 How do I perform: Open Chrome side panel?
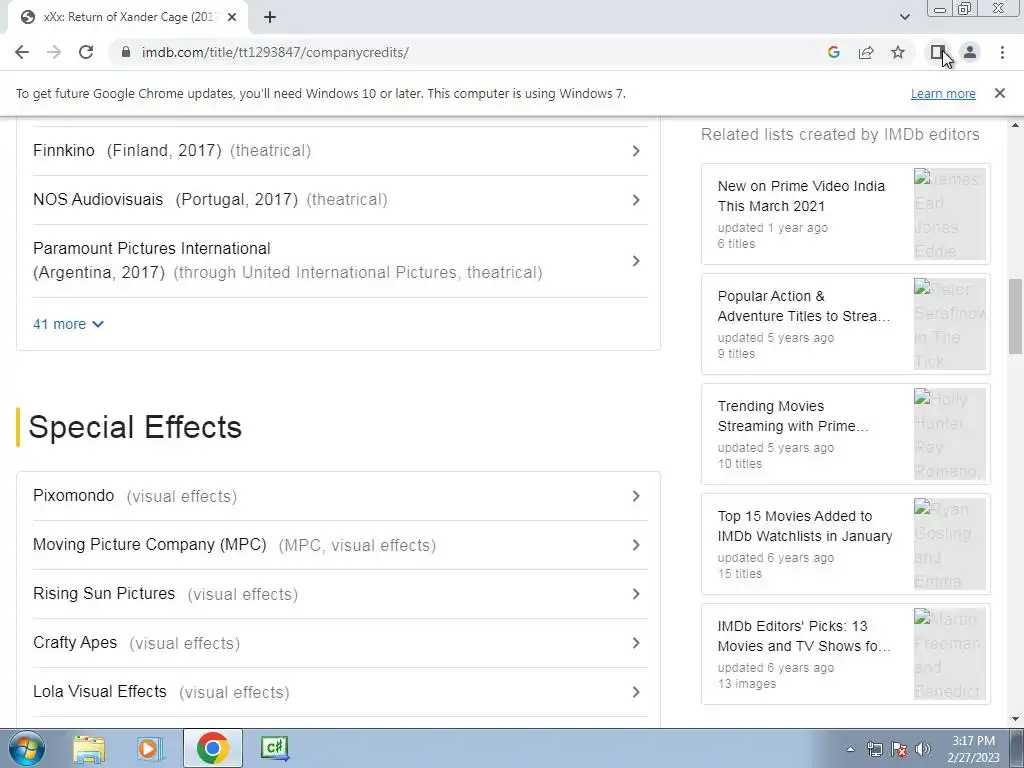point(938,52)
